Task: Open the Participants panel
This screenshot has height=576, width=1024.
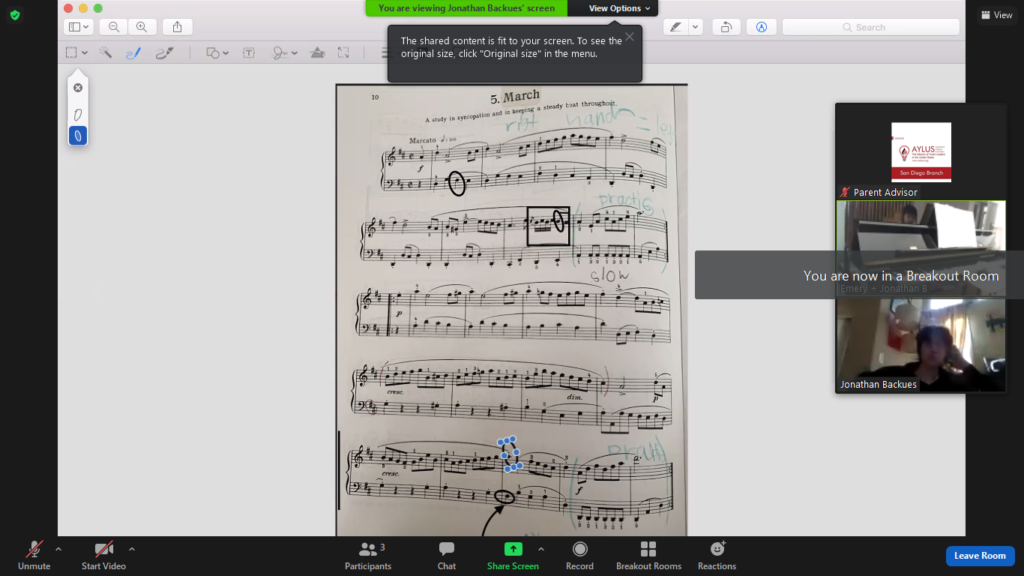Action: click(x=368, y=556)
